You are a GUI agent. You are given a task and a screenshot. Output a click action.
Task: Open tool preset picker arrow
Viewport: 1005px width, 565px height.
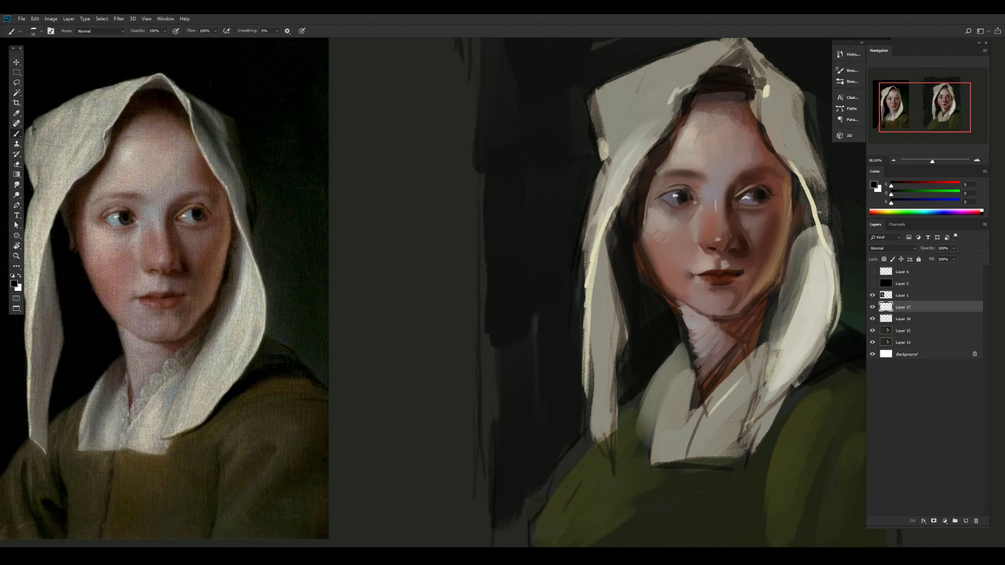click(x=20, y=31)
